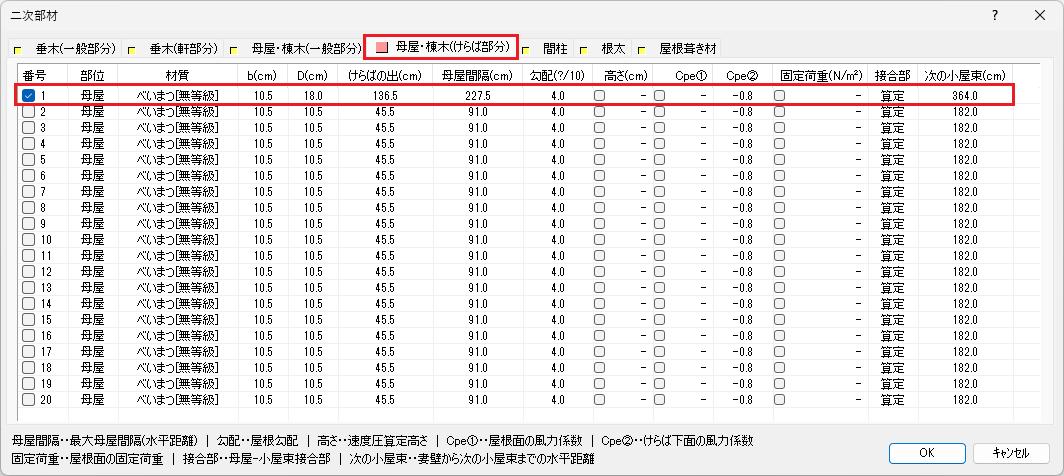Tick the 固定荷重 checkbox in row 3
1064x476 pixels.
(779, 127)
